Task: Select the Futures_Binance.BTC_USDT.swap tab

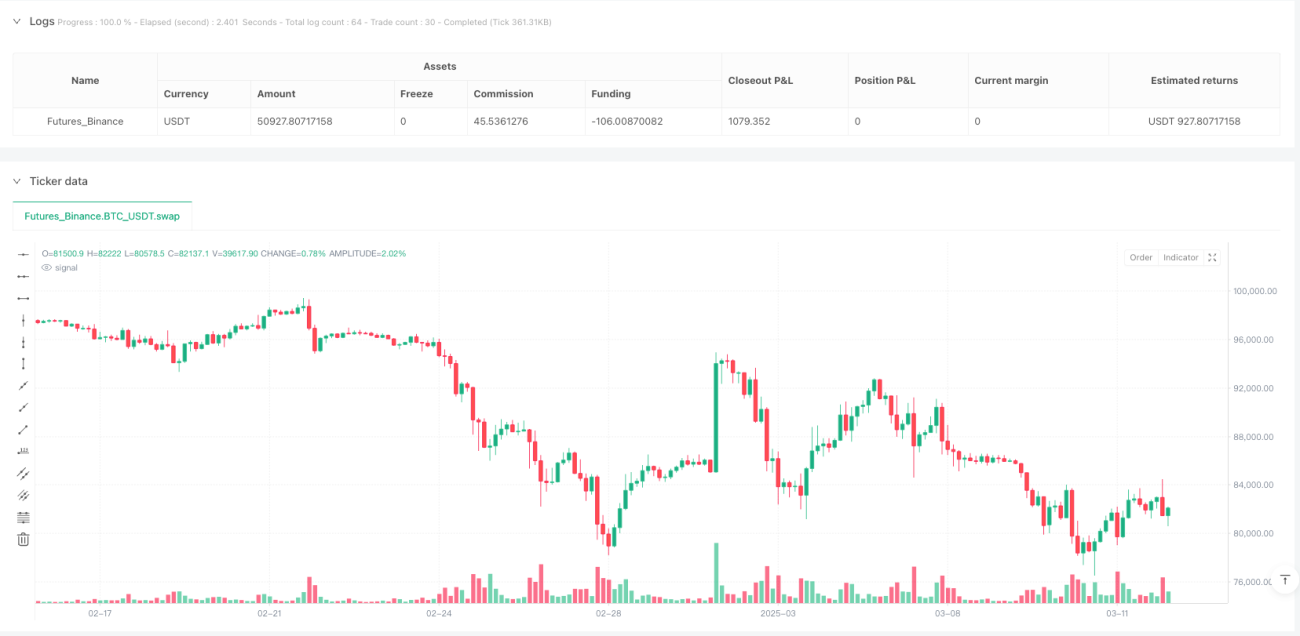Action: coord(103,215)
